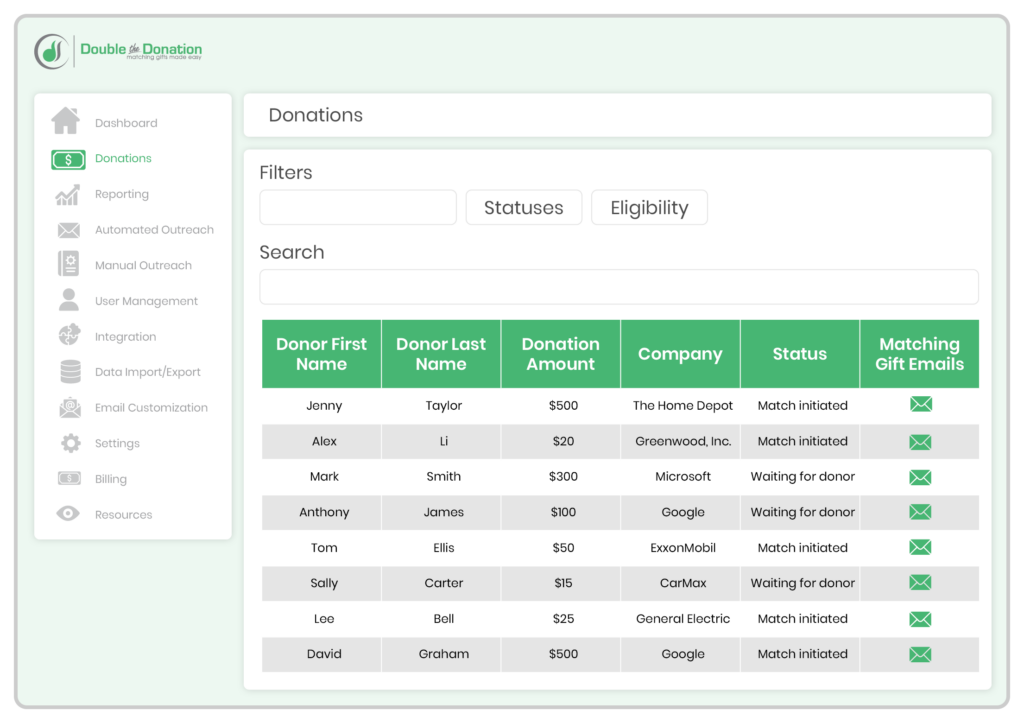Click the '$15' donation amount cell
The height and width of the screenshot is (723, 1024).
pyautogui.click(x=563, y=583)
